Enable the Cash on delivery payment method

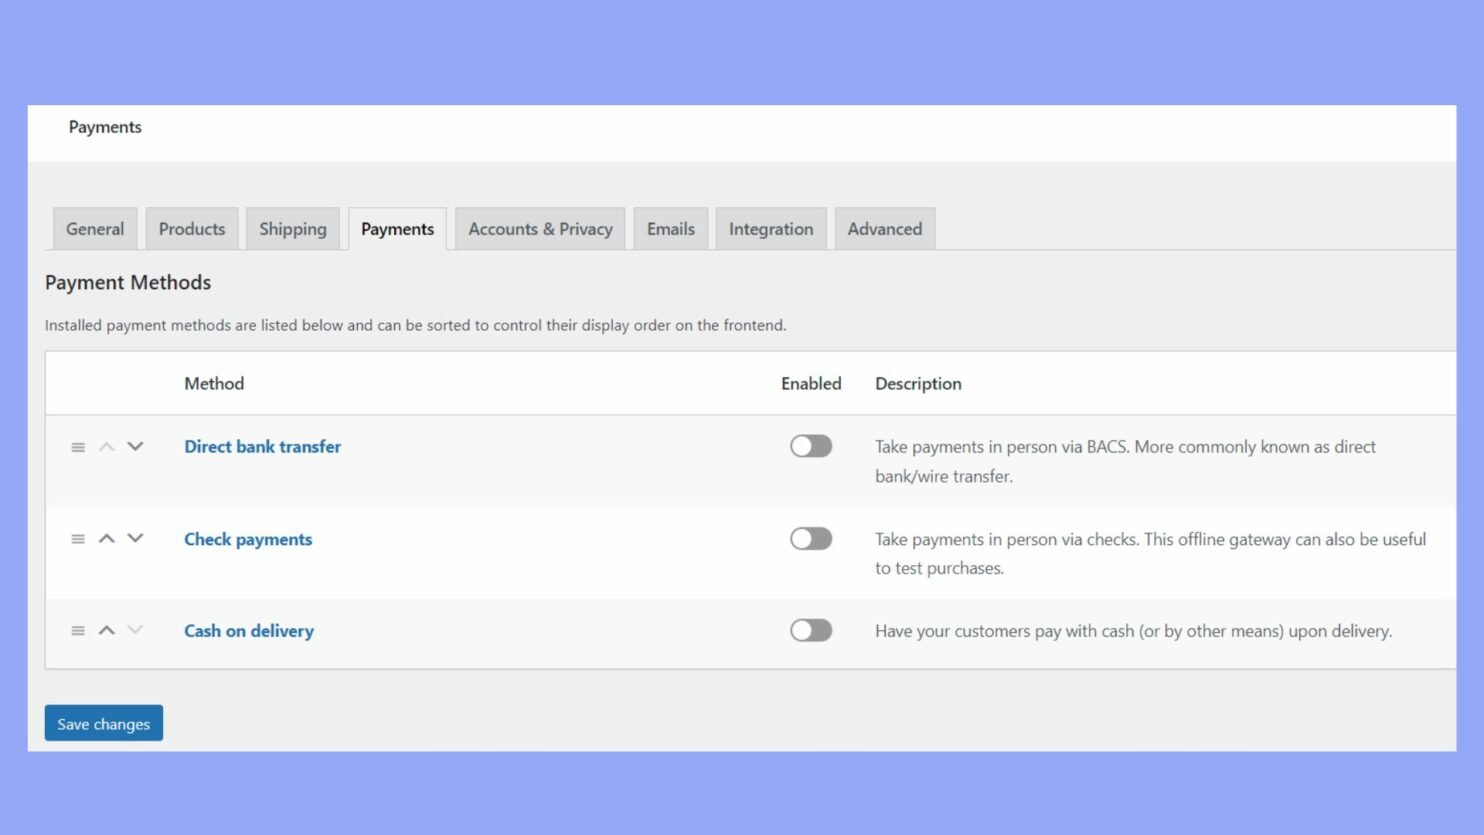point(811,630)
